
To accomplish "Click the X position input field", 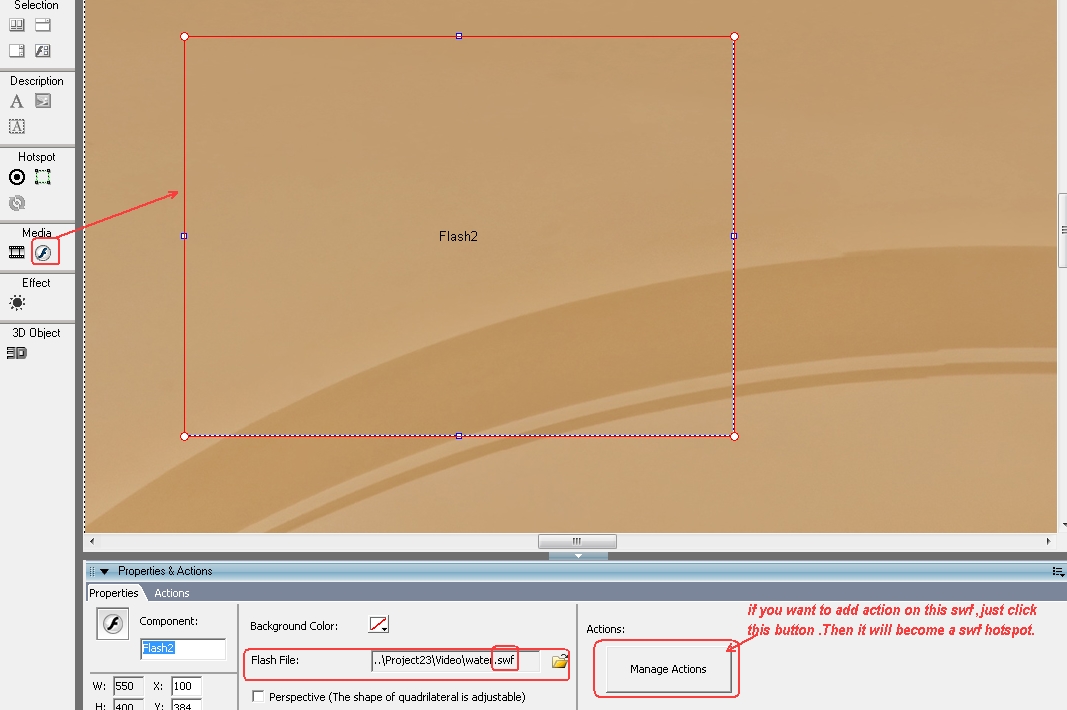I will coord(186,686).
